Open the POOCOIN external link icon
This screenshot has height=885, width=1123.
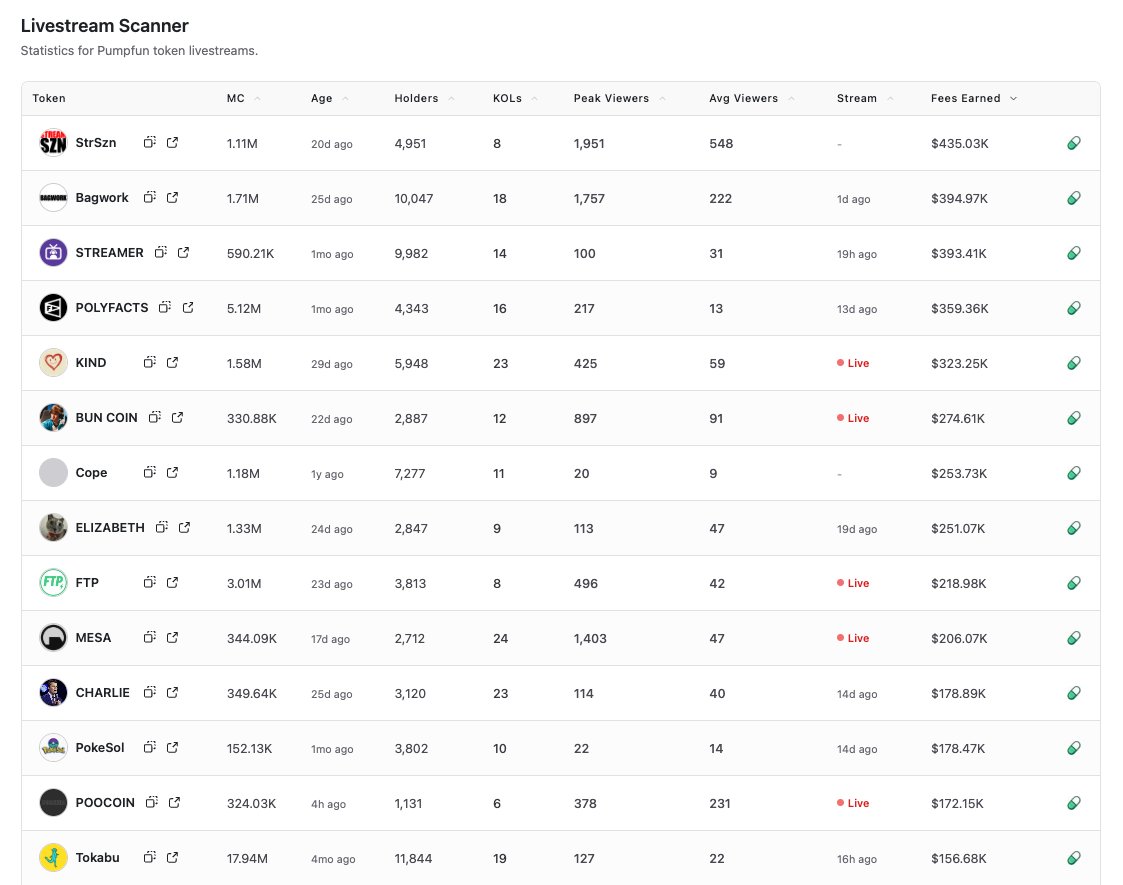pos(174,803)
